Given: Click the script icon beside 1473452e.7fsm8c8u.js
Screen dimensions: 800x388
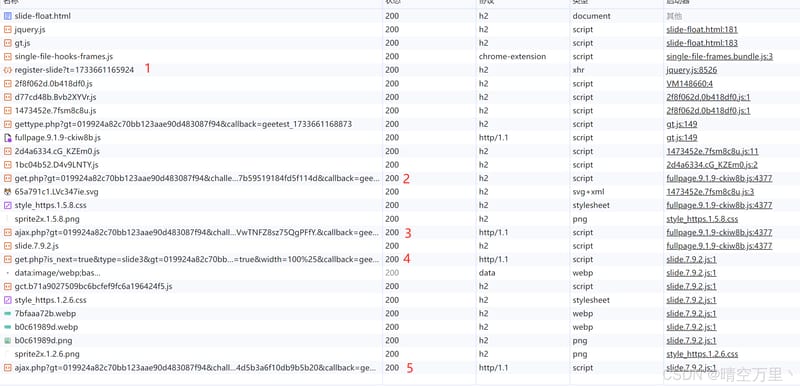Looking at the screenshot, I should tap(7, 111).
